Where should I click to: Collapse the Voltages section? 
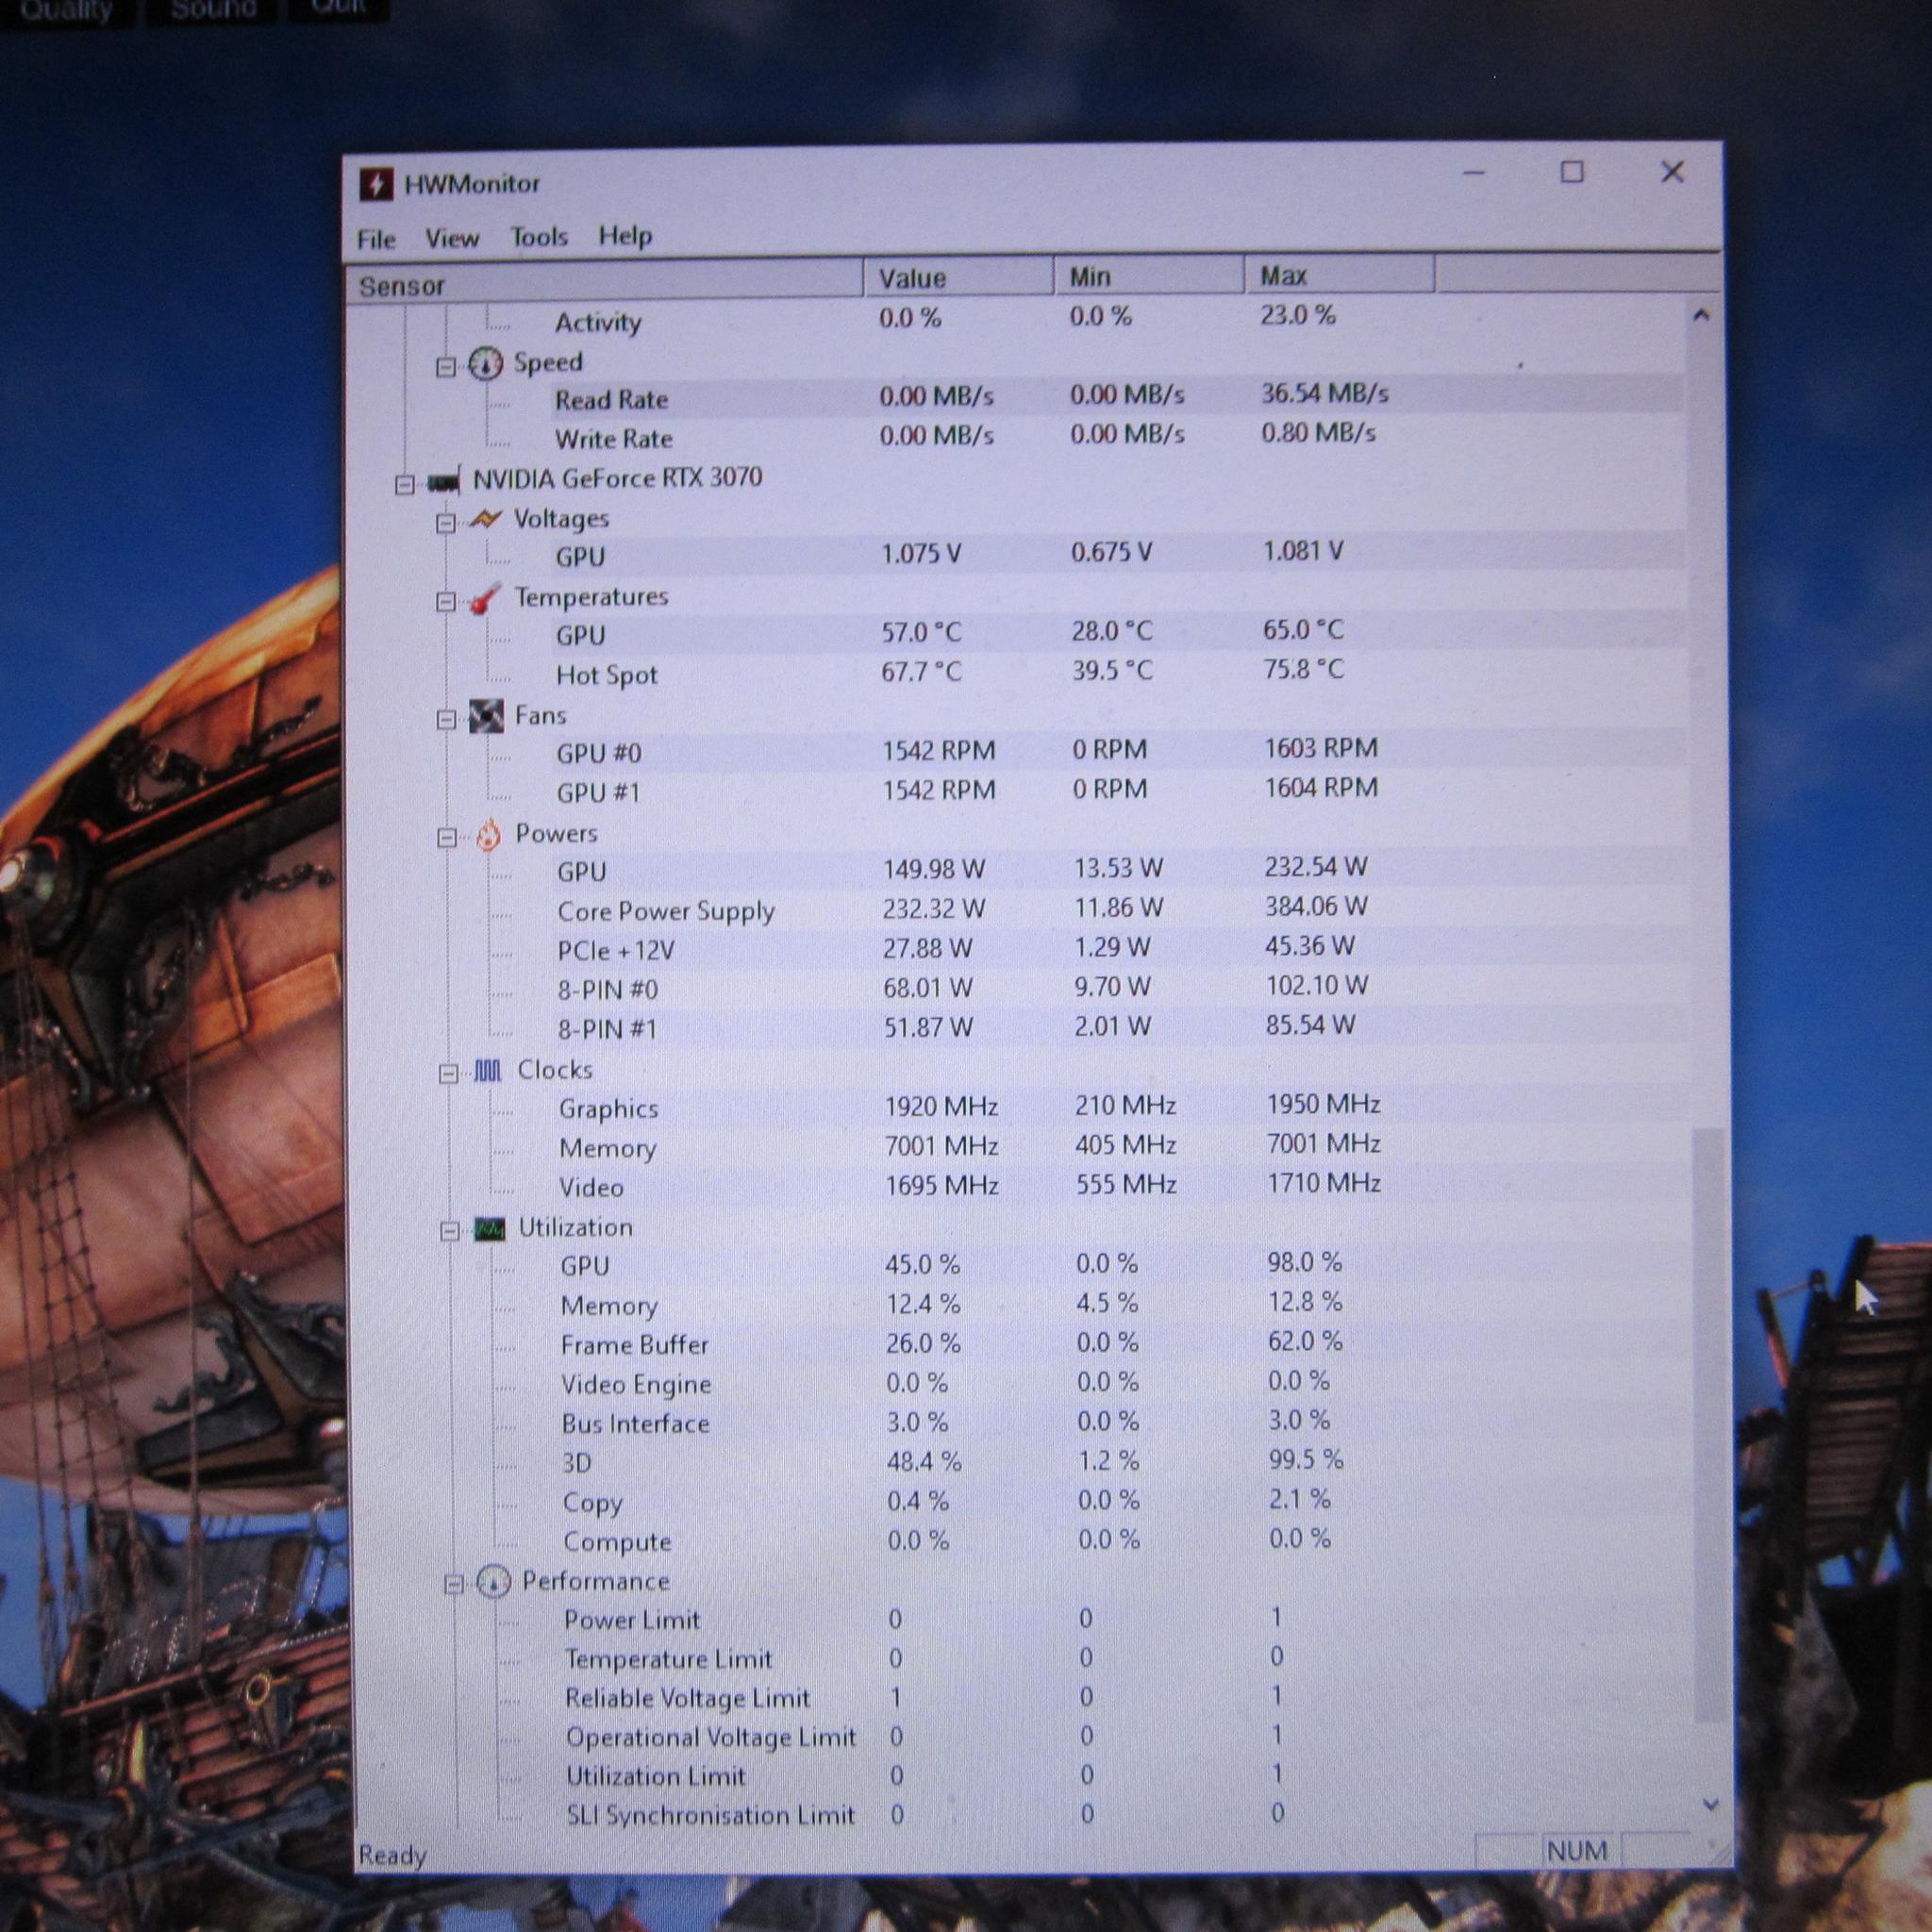tap(446, 524)
